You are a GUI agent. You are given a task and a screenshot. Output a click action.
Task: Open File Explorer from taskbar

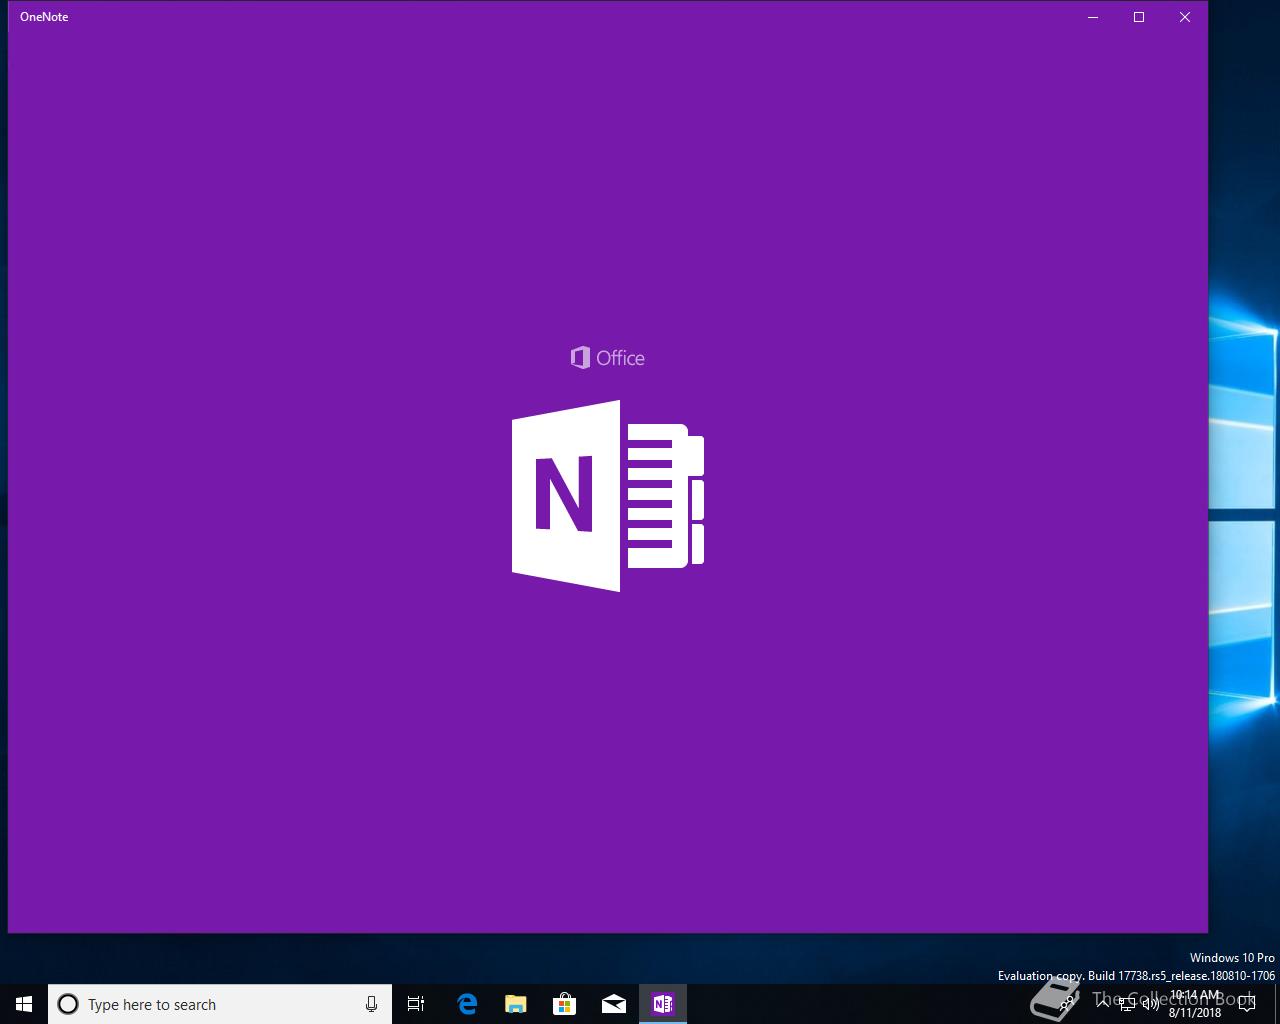point(516,1004)
